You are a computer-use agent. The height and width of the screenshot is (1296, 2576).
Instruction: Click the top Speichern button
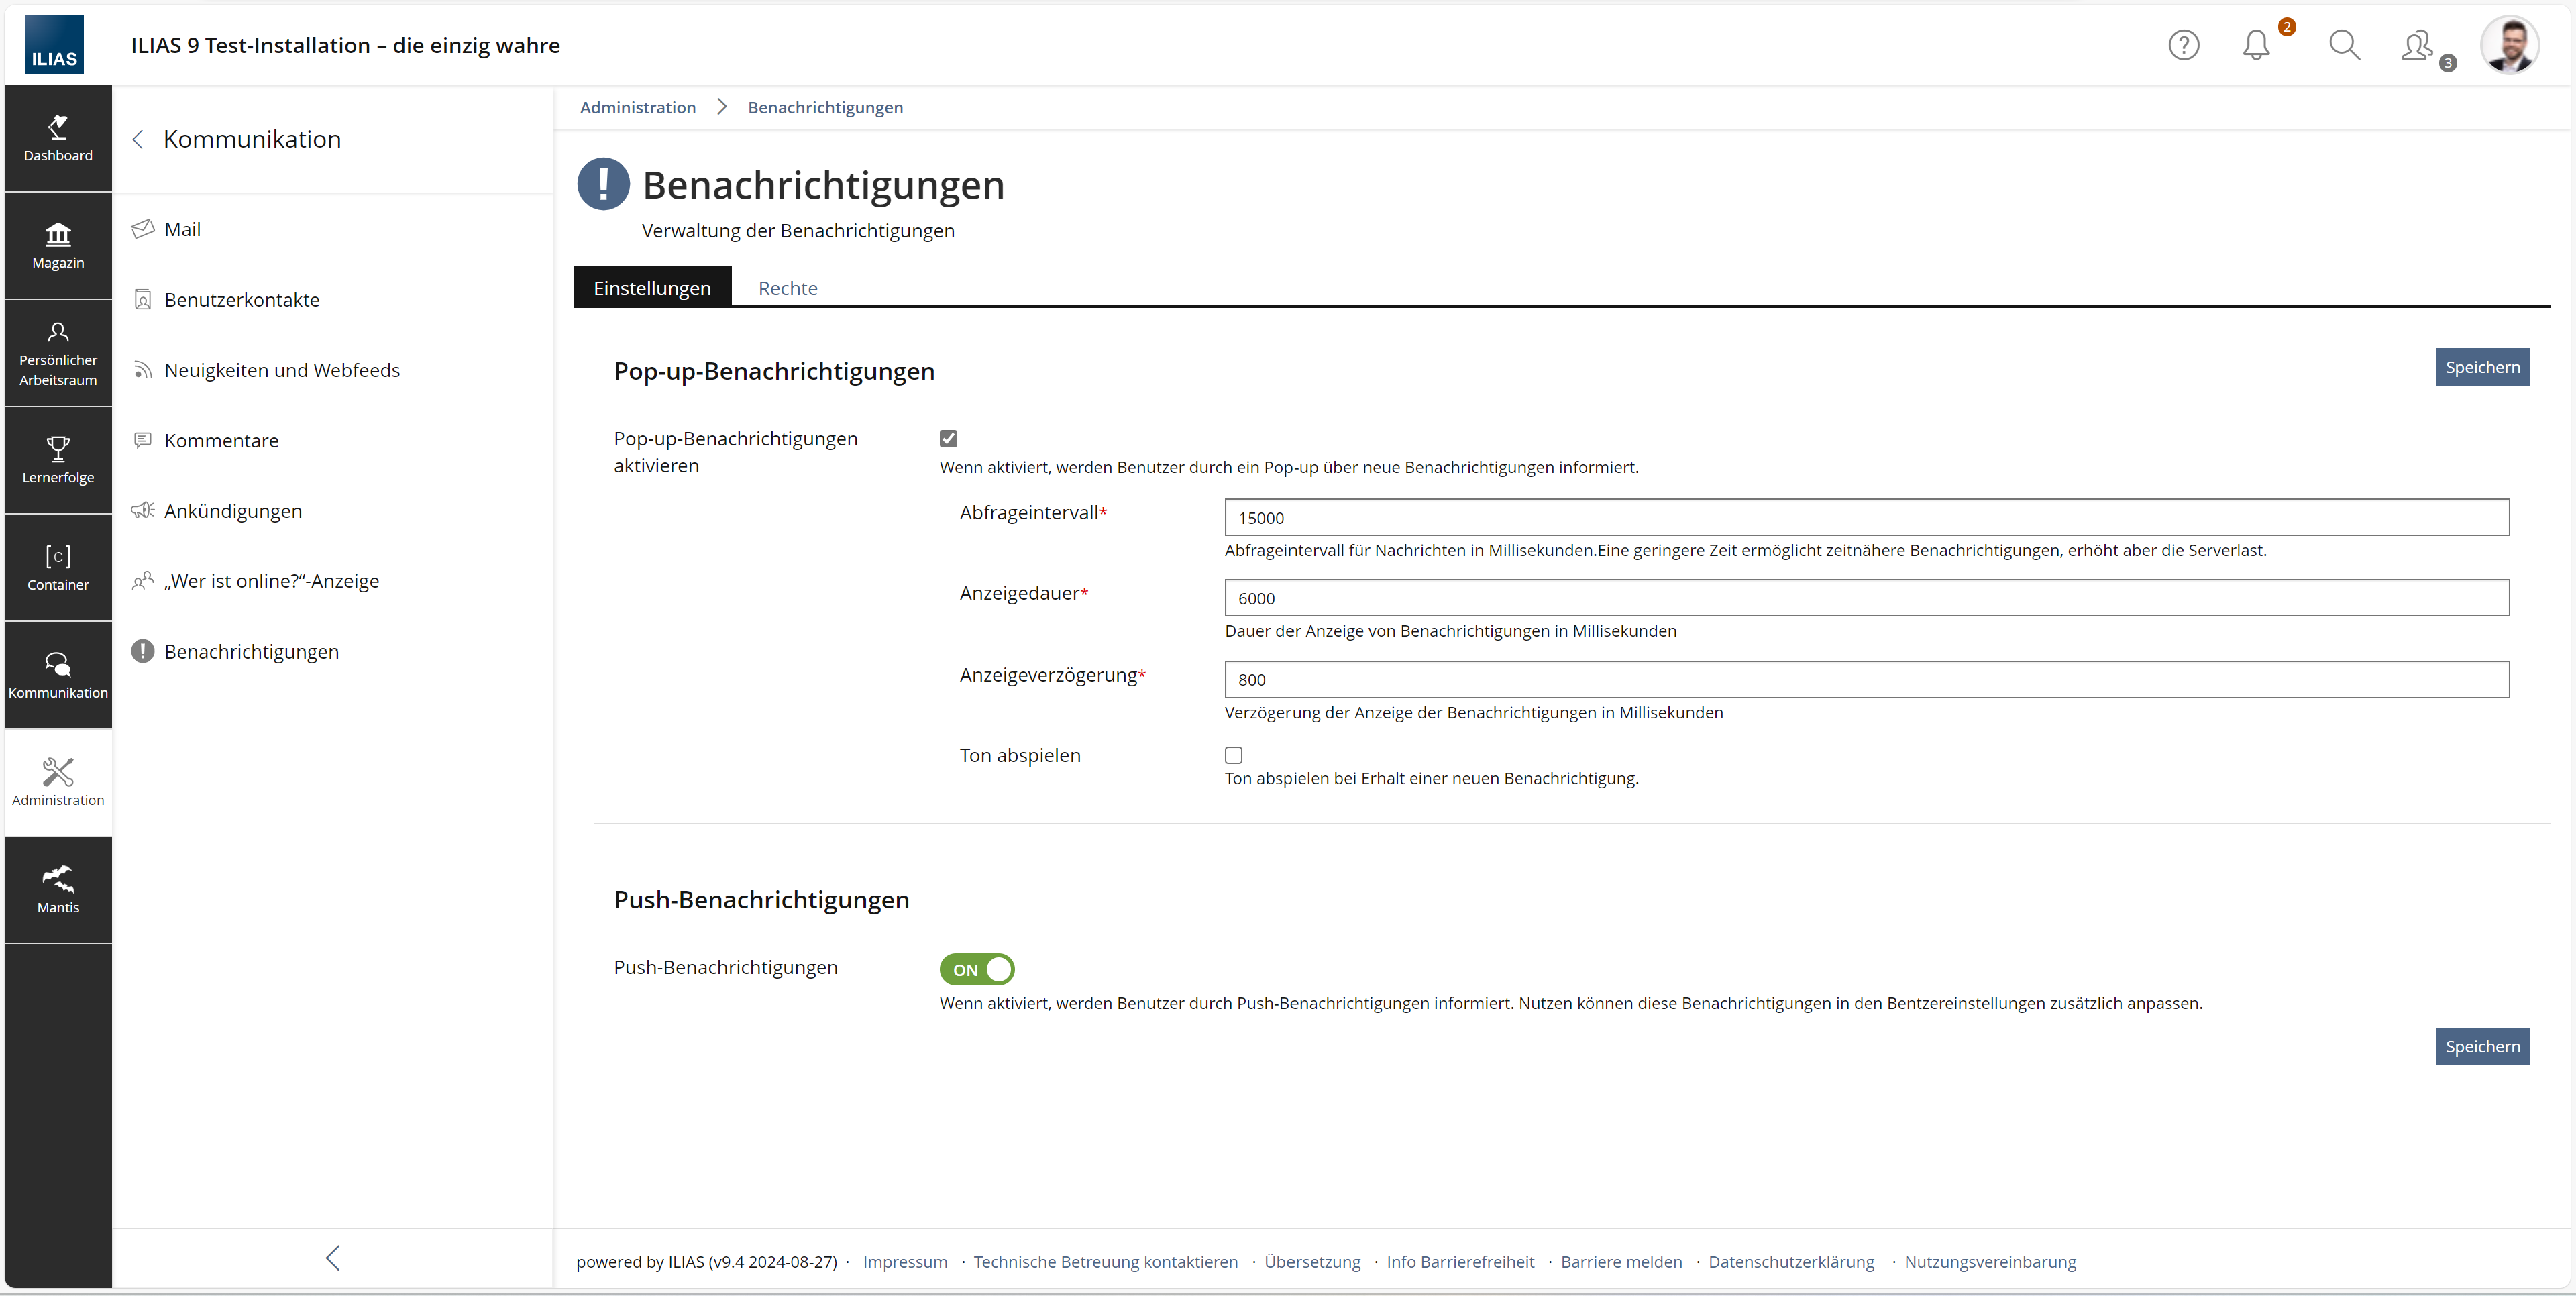2481,367
